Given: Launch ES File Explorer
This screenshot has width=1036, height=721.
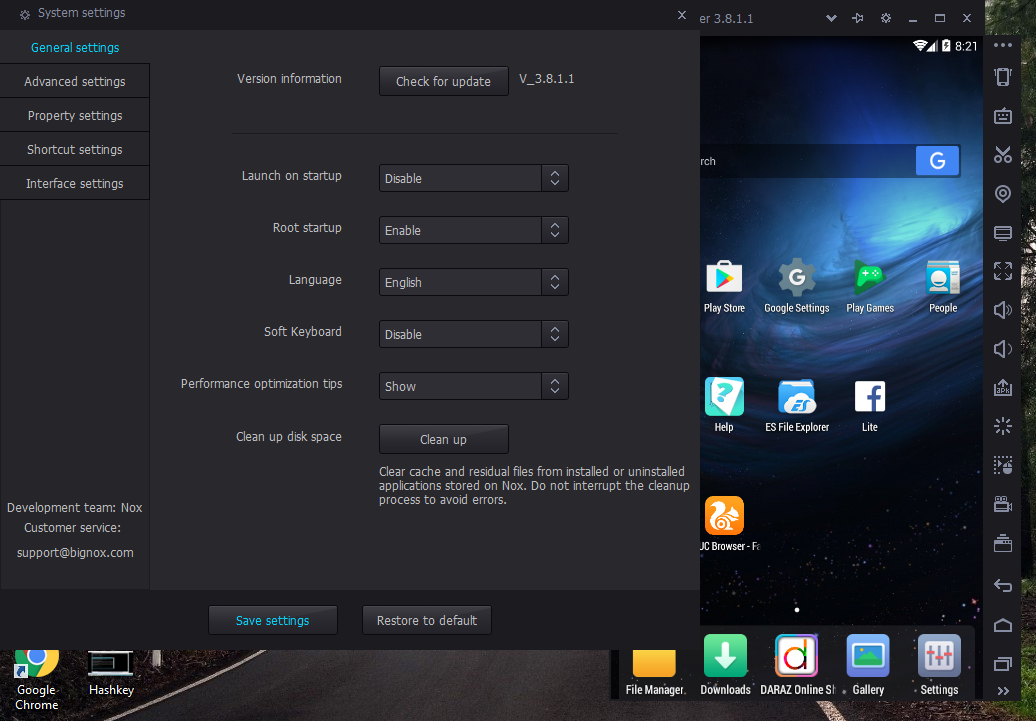Looking at the screenshot, I should point(797,397).
